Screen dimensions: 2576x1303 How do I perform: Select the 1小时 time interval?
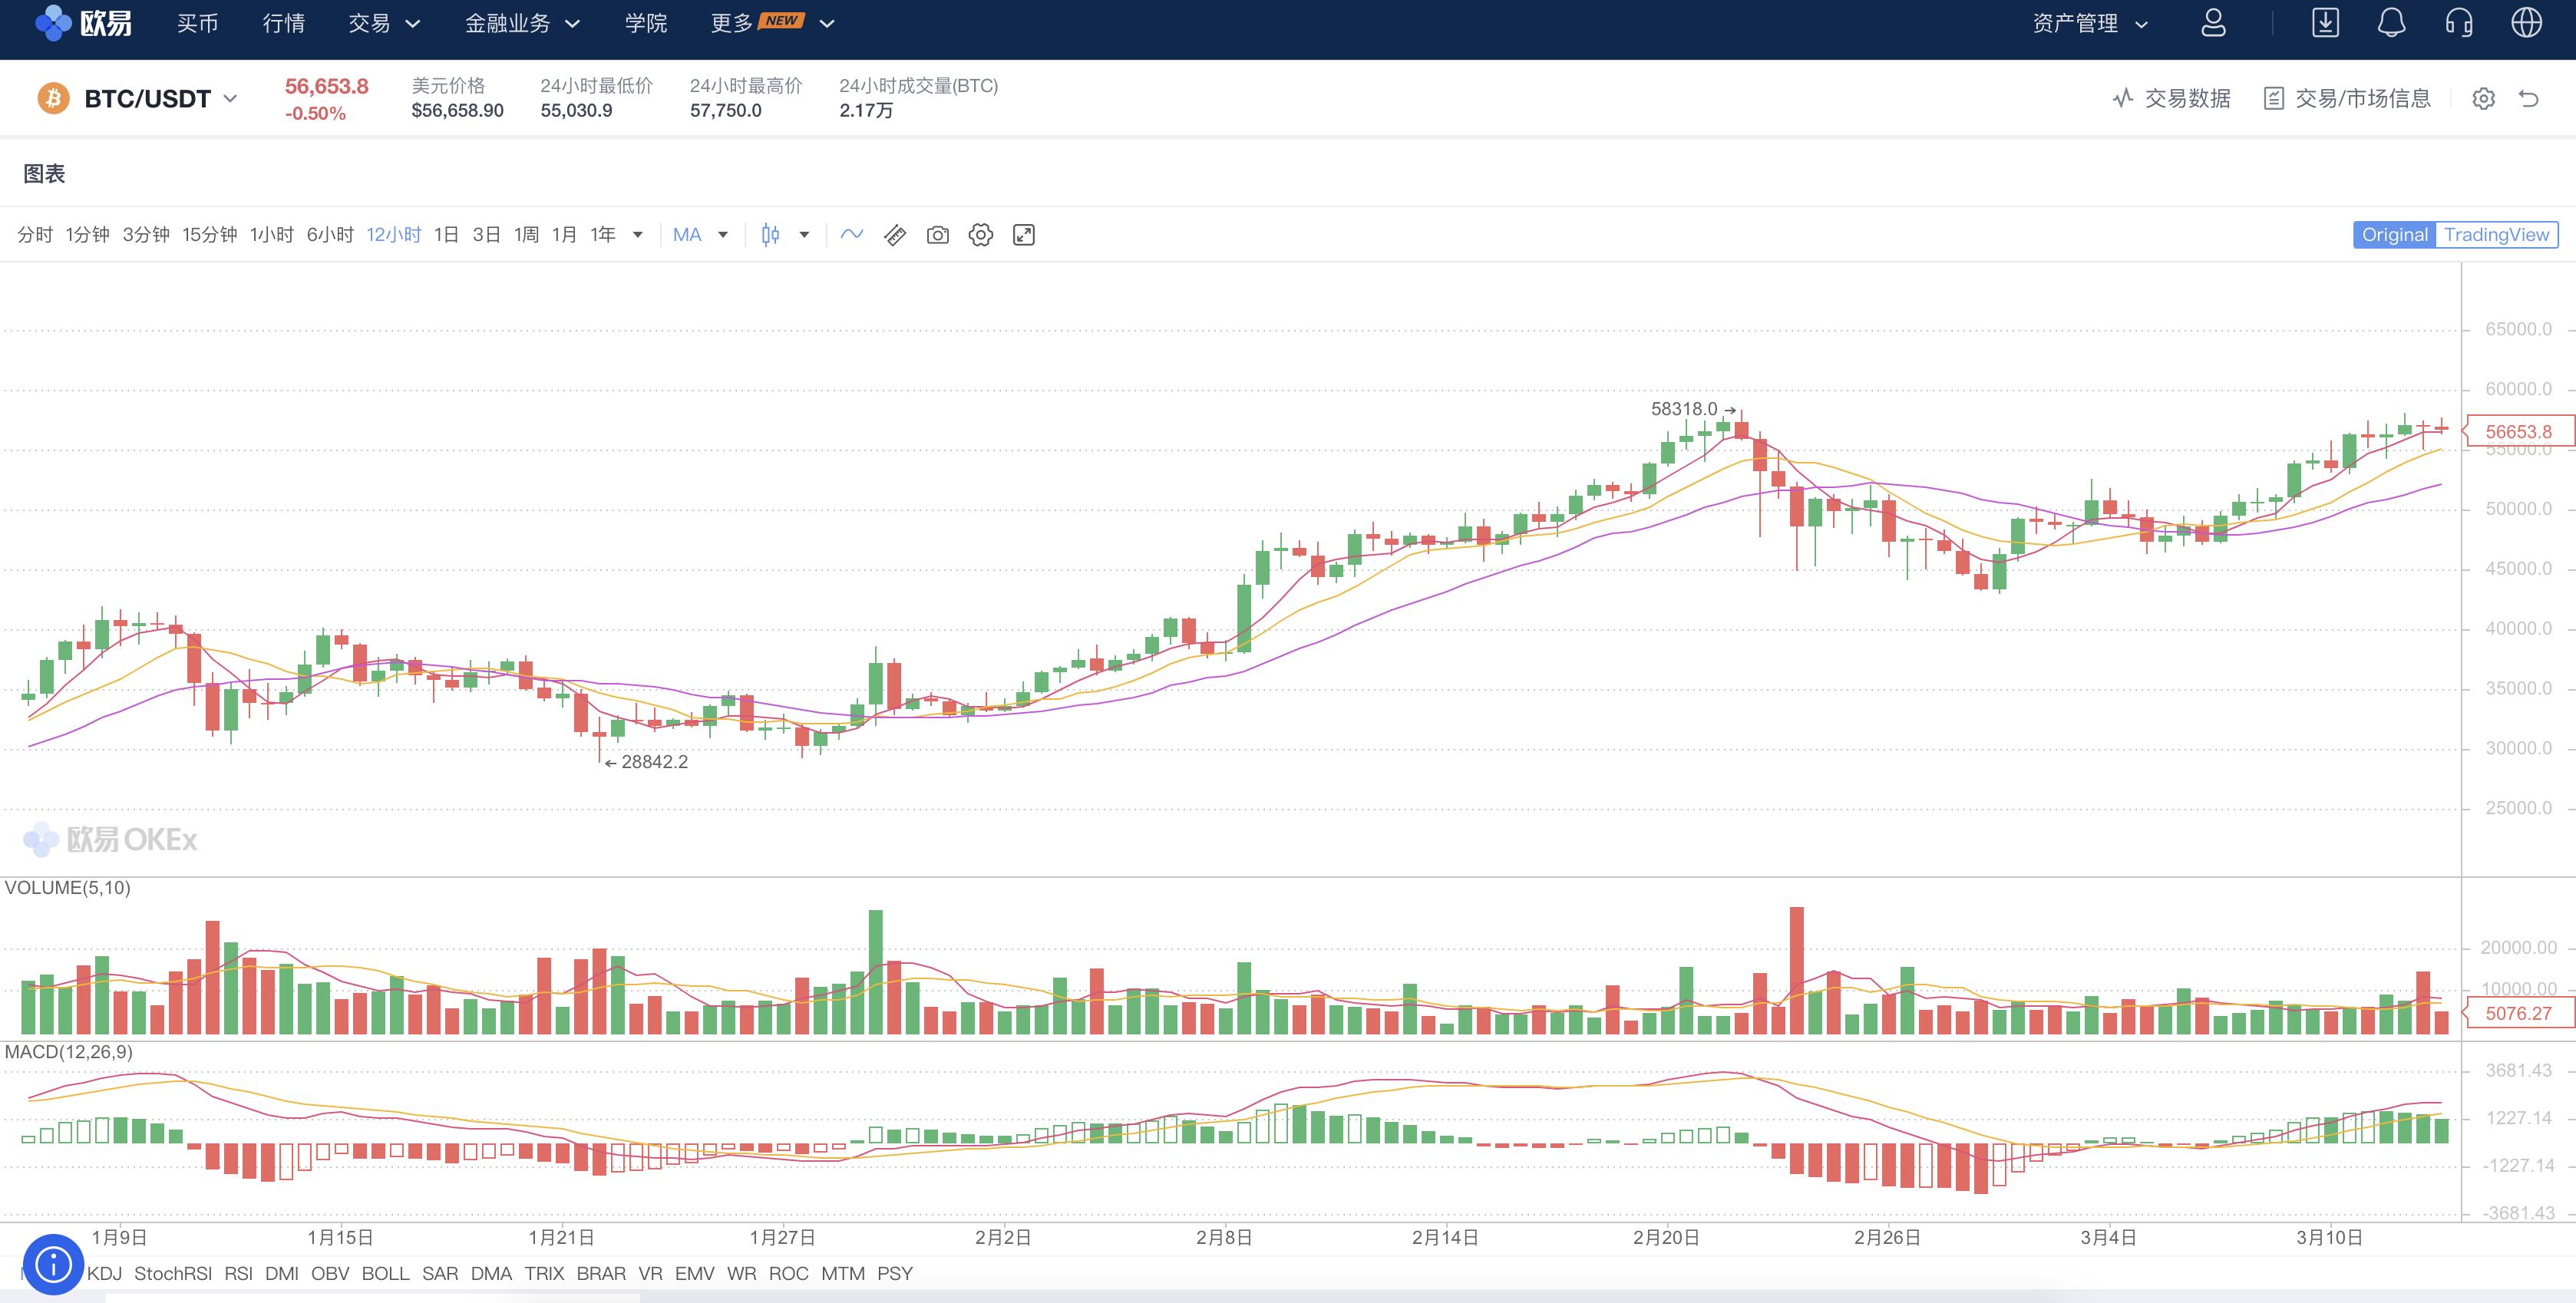click(271, 235)
